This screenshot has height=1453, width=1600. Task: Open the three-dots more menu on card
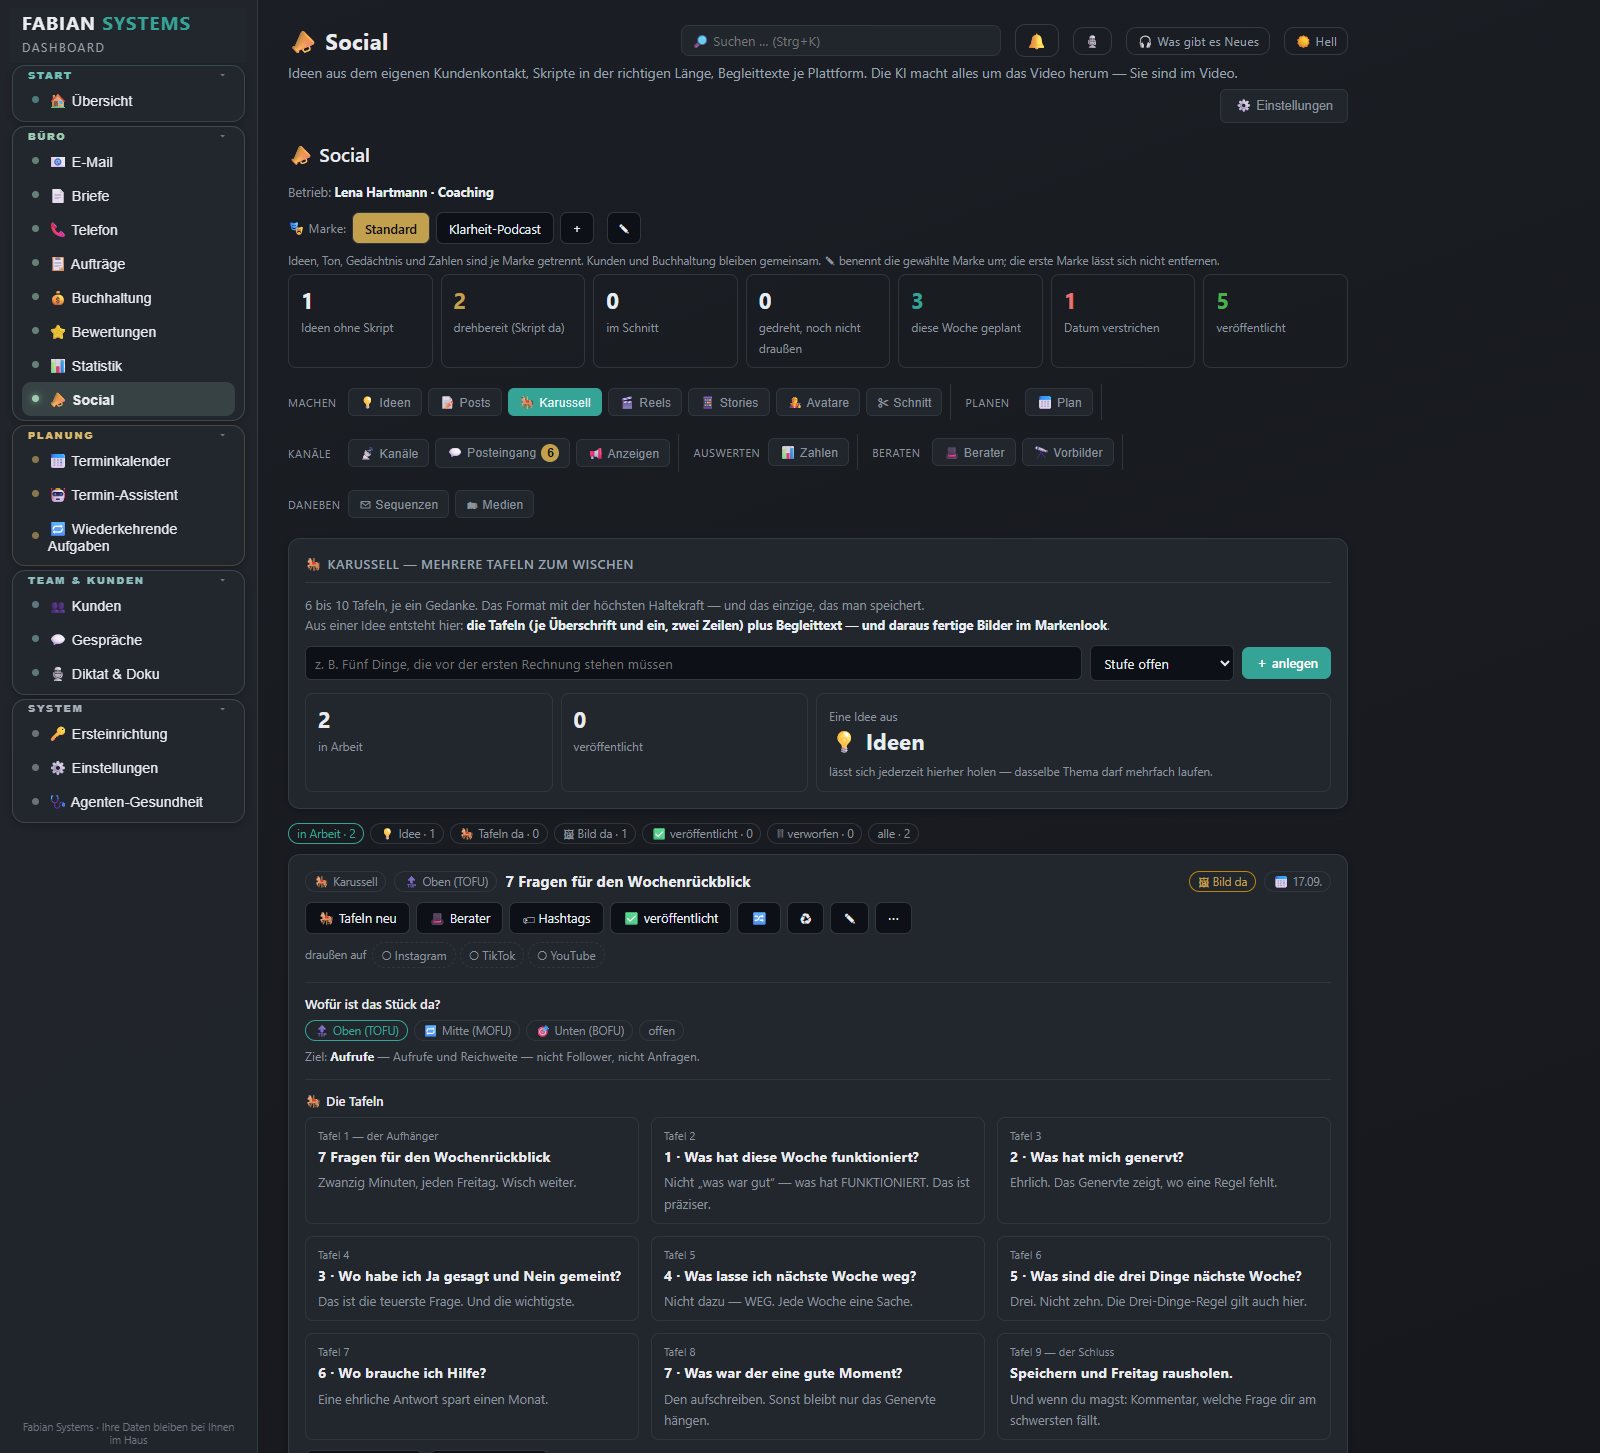click(x=893, y=918)
